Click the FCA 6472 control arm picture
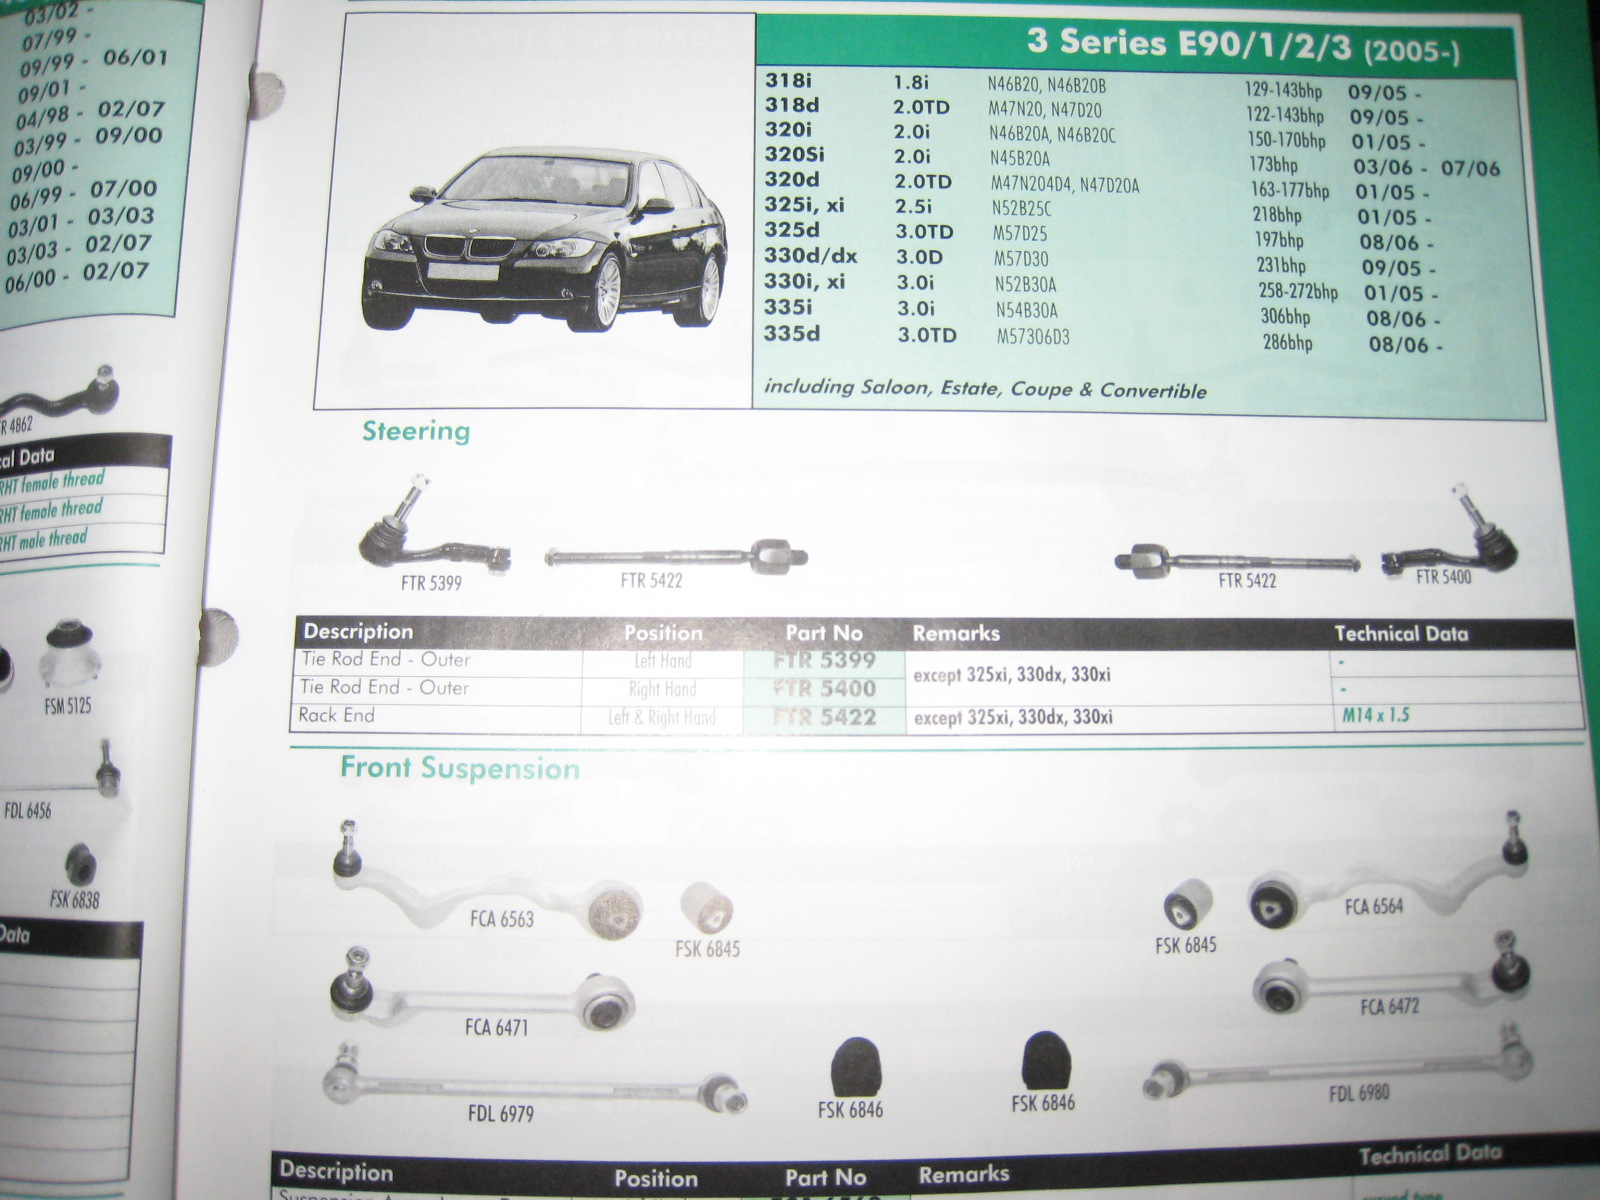This screenshot has width=1600, height=1200. (1394, 975)
